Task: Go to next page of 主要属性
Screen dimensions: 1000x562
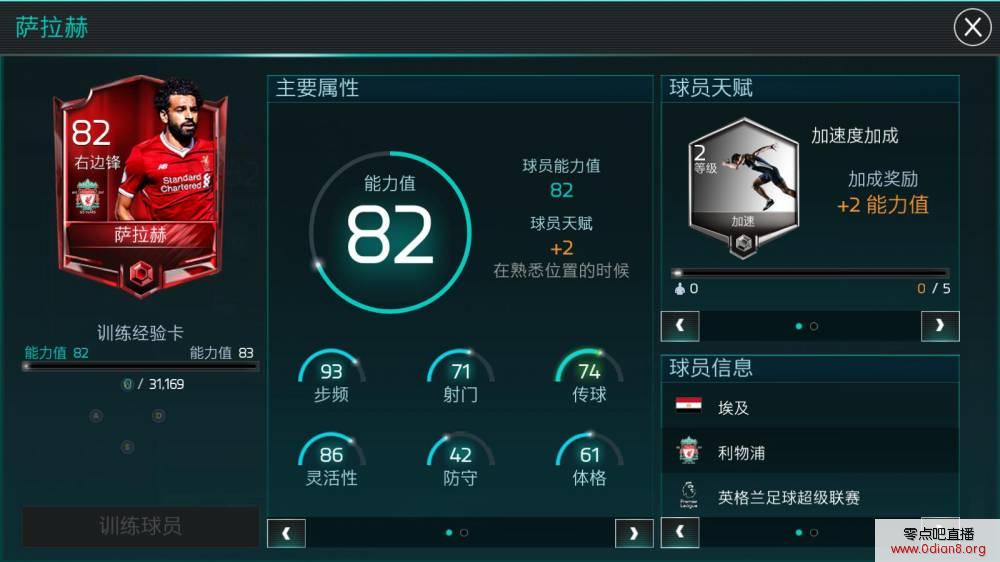Action: pos(633,533)
